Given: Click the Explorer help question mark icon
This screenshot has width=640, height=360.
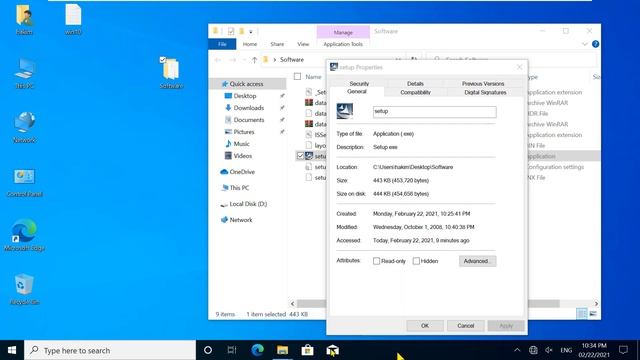Looking at the screenshot, I should (596, 44).
